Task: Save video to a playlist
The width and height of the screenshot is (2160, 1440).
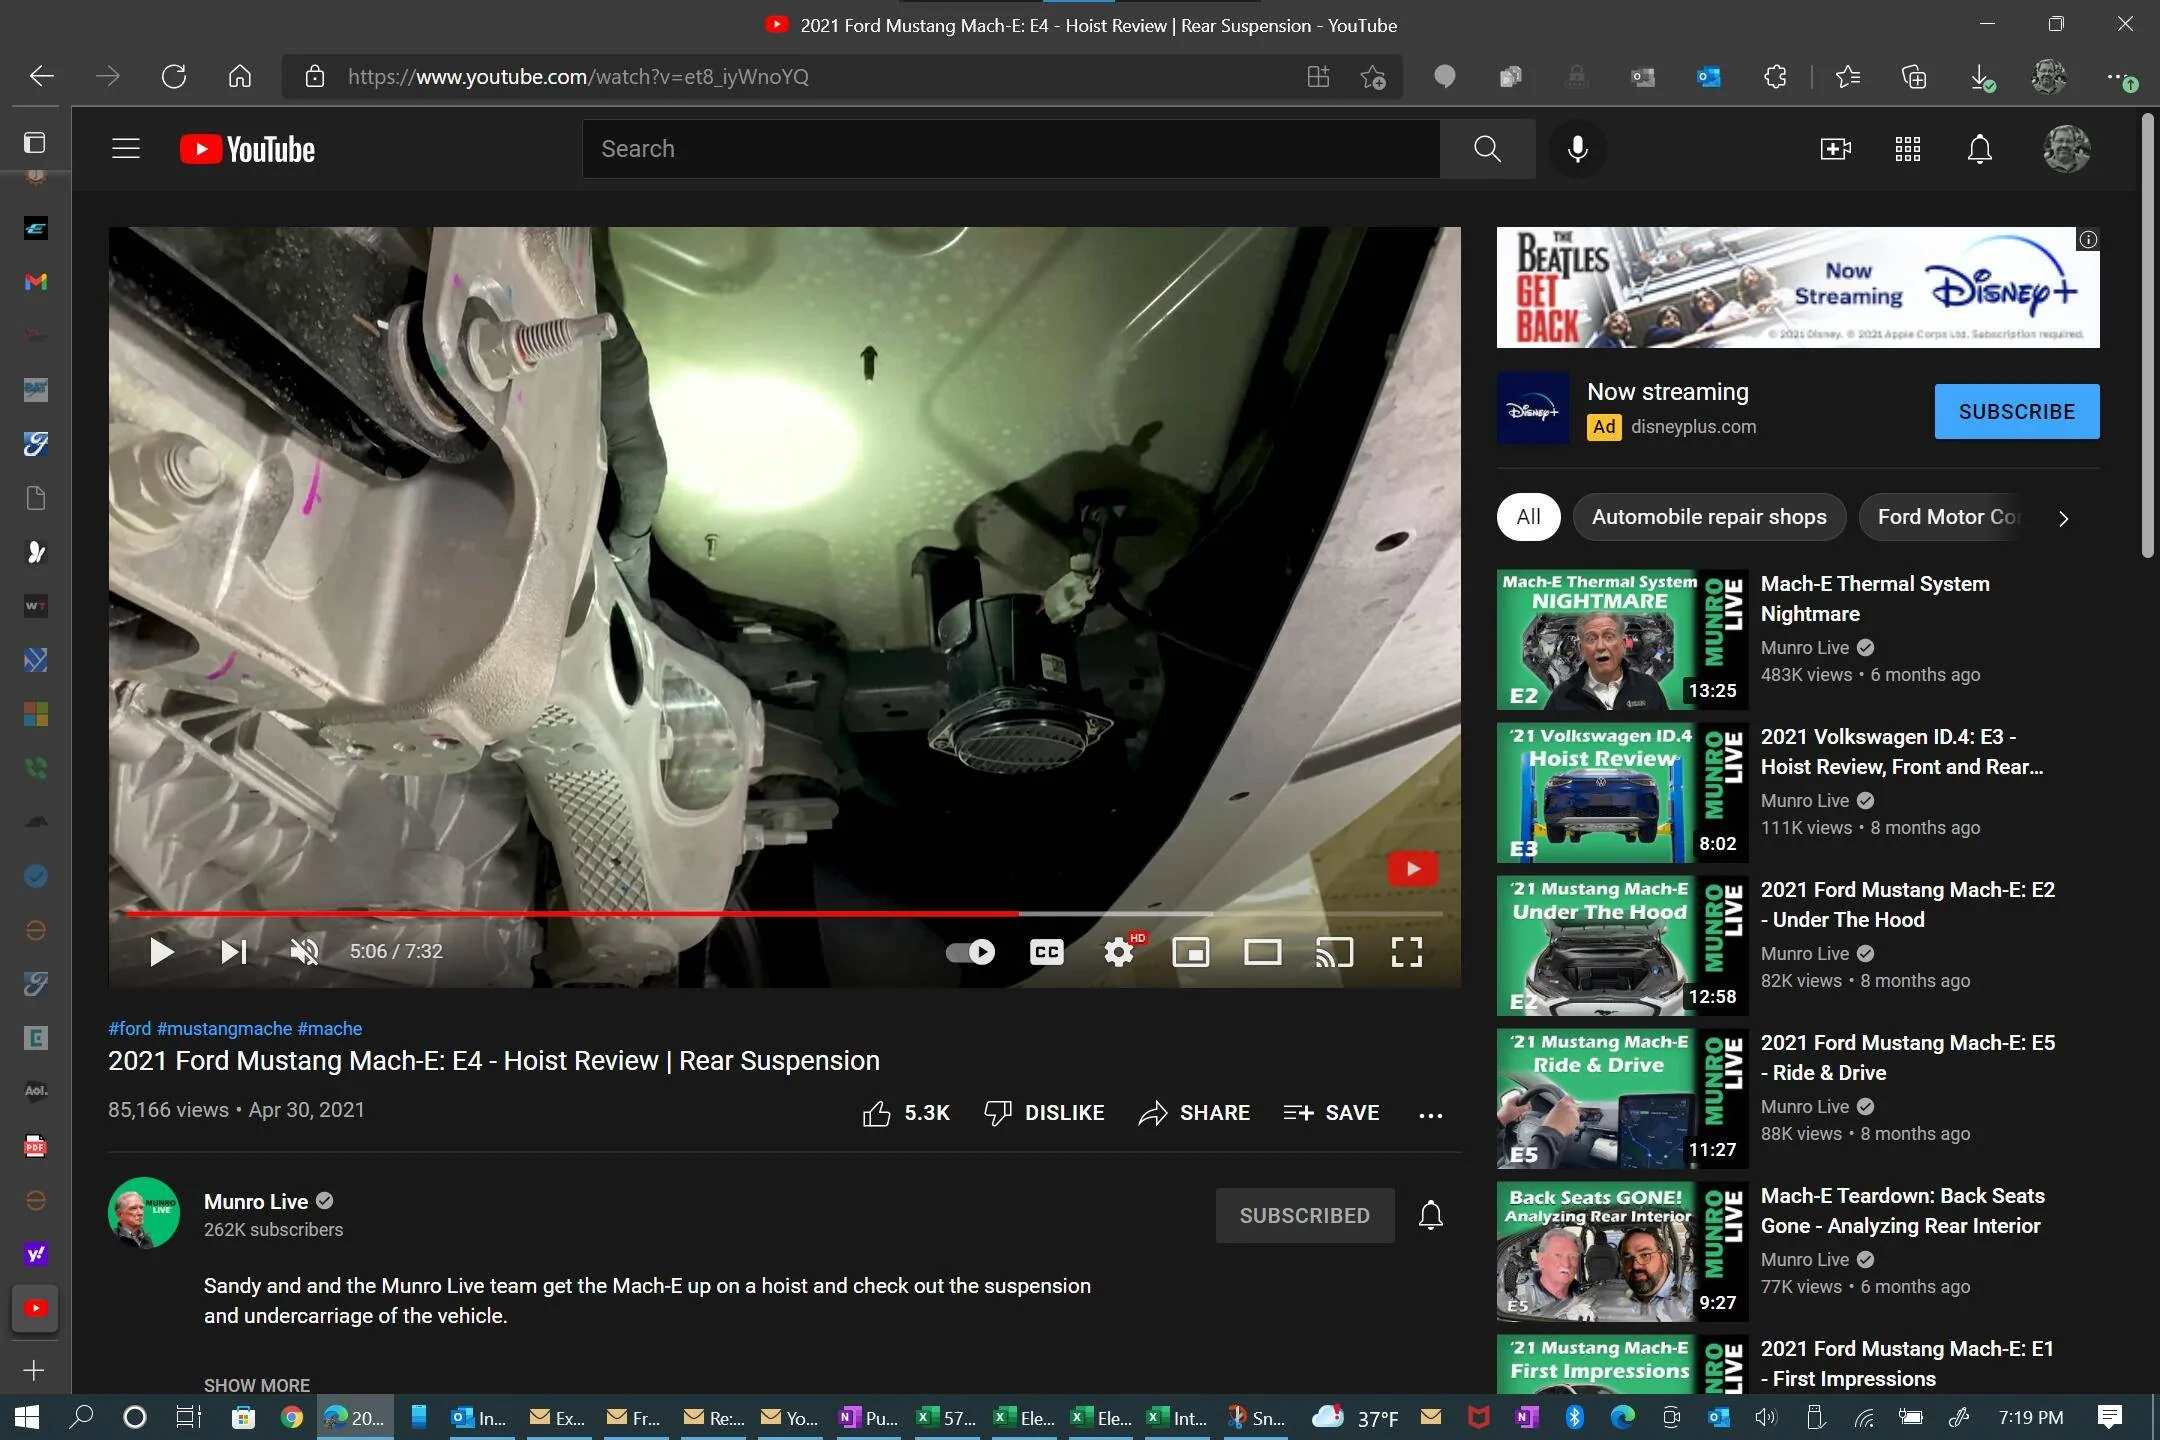Action: point(1331,1113)
